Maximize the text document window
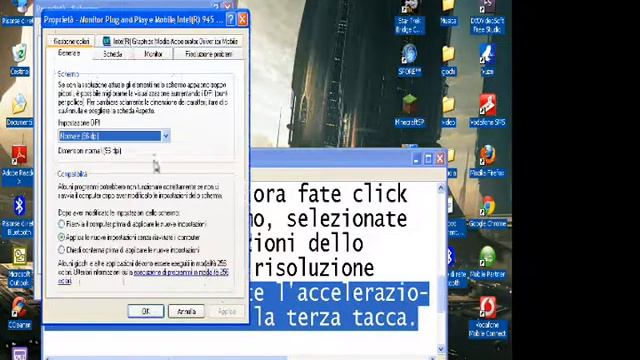This screenshot has width=640, height=360. pyautogui.click(x=428, y=159)
